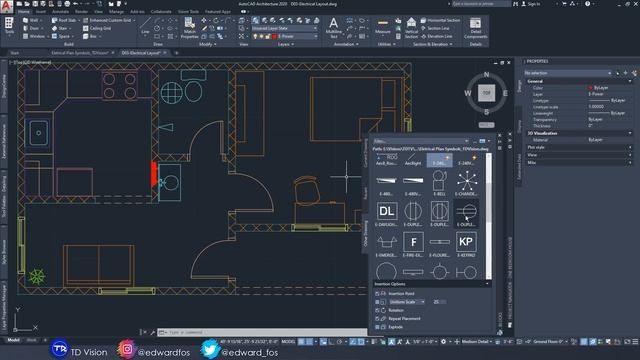The image size is (640, 360).
Task: Click the Layer Properties icon in Layers panel
Action: (x=255, y=20)
